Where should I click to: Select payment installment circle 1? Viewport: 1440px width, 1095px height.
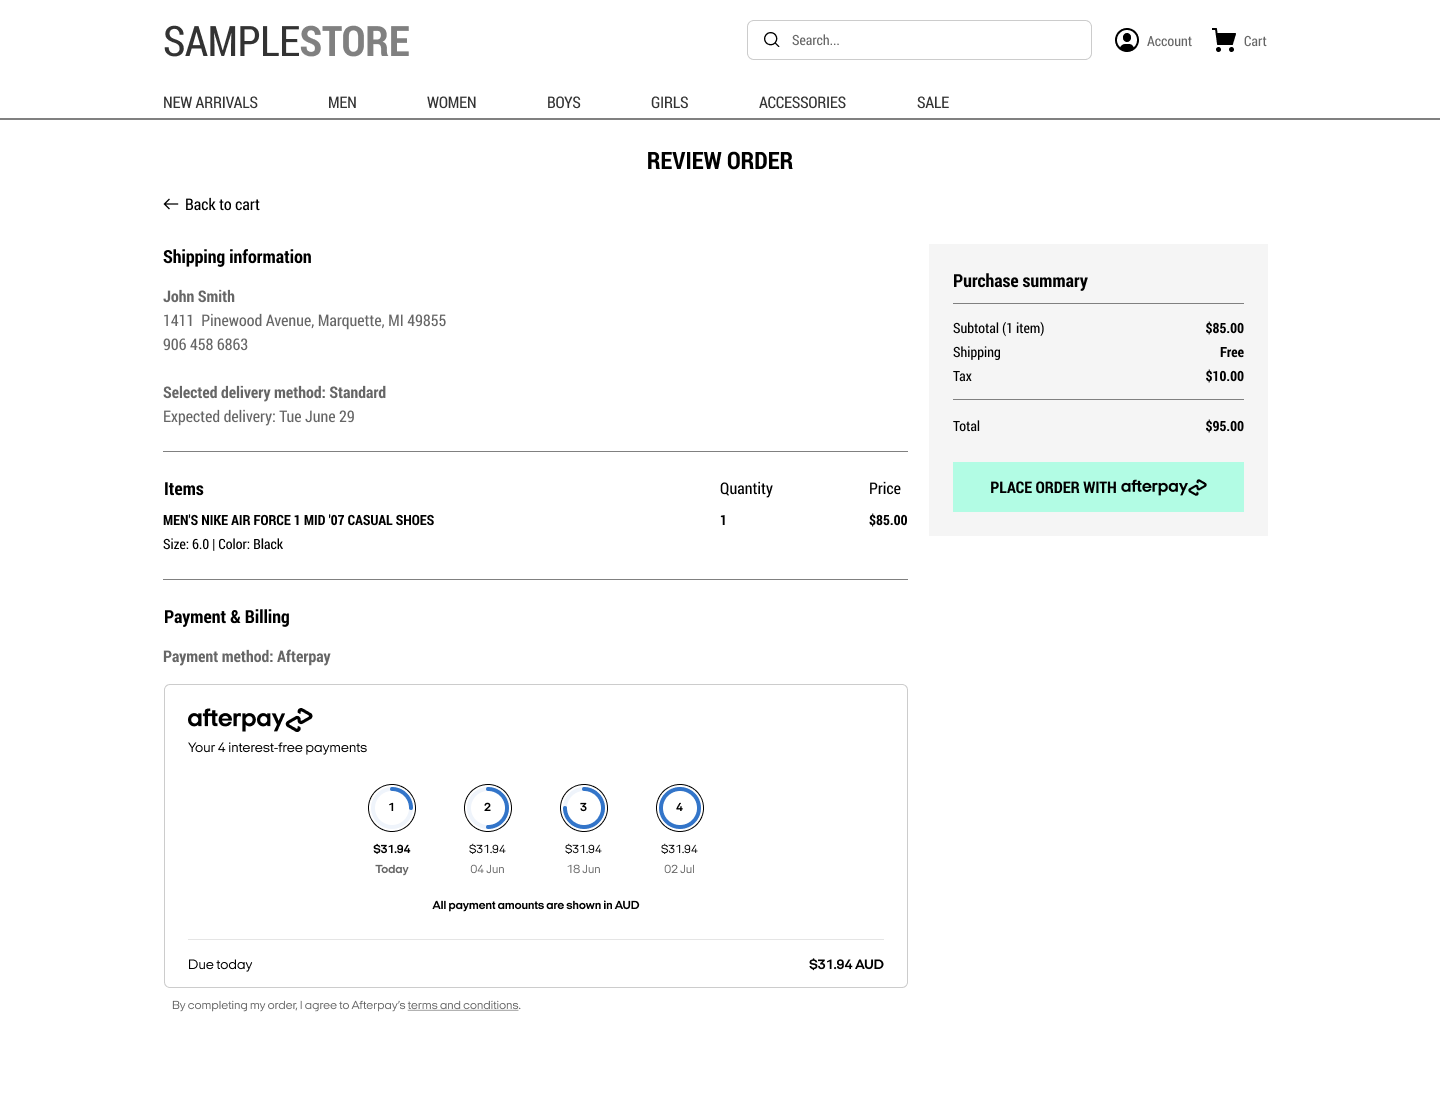pos(392,808)
